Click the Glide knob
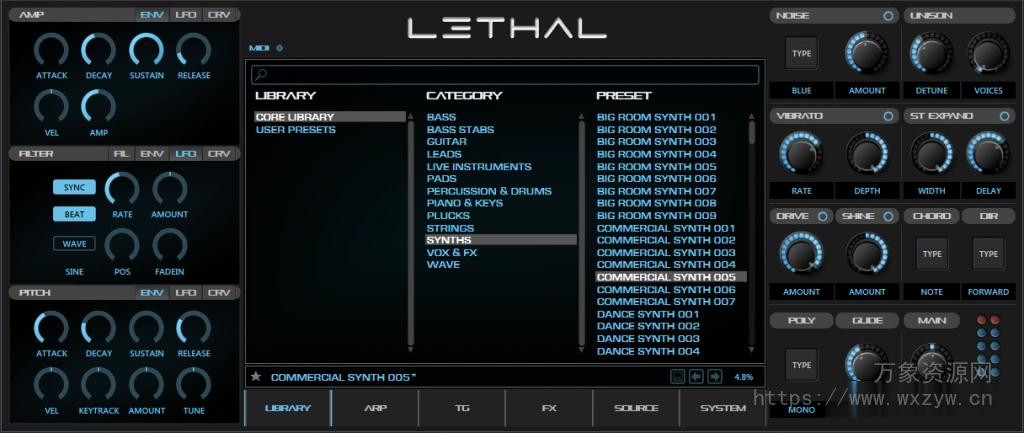 [x=867, y=364]
